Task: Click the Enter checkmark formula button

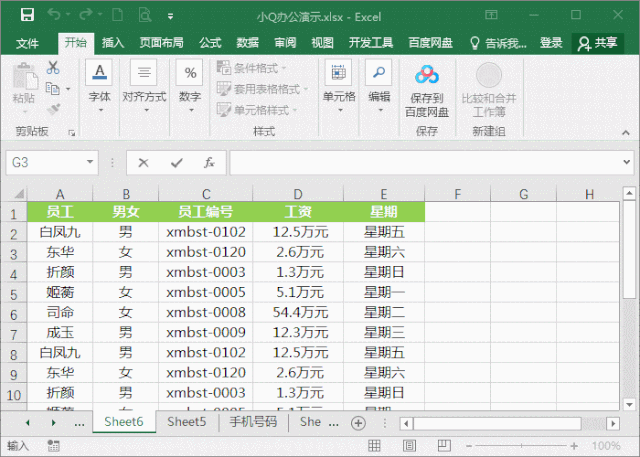Action: click(177, 163)
